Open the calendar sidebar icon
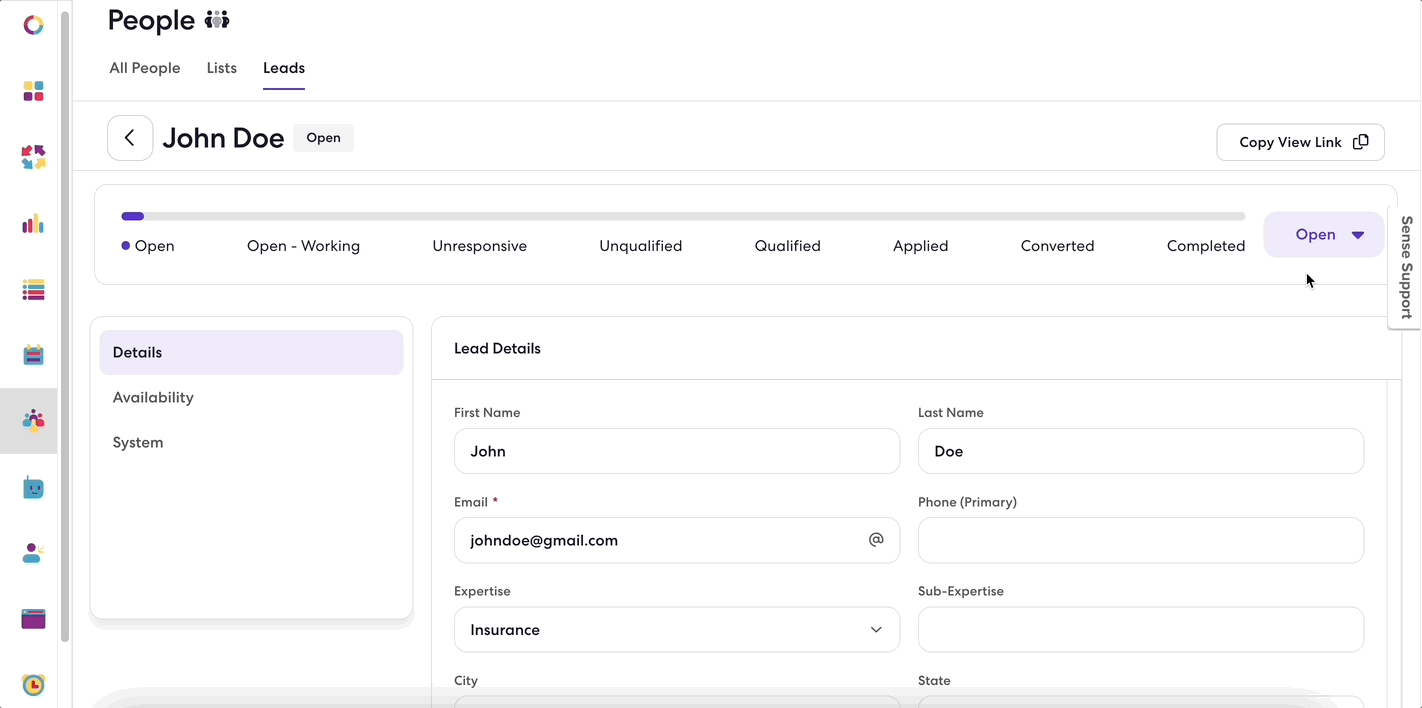The height and width of the screenshot is (708, 1422). click(x=33, y=355)
